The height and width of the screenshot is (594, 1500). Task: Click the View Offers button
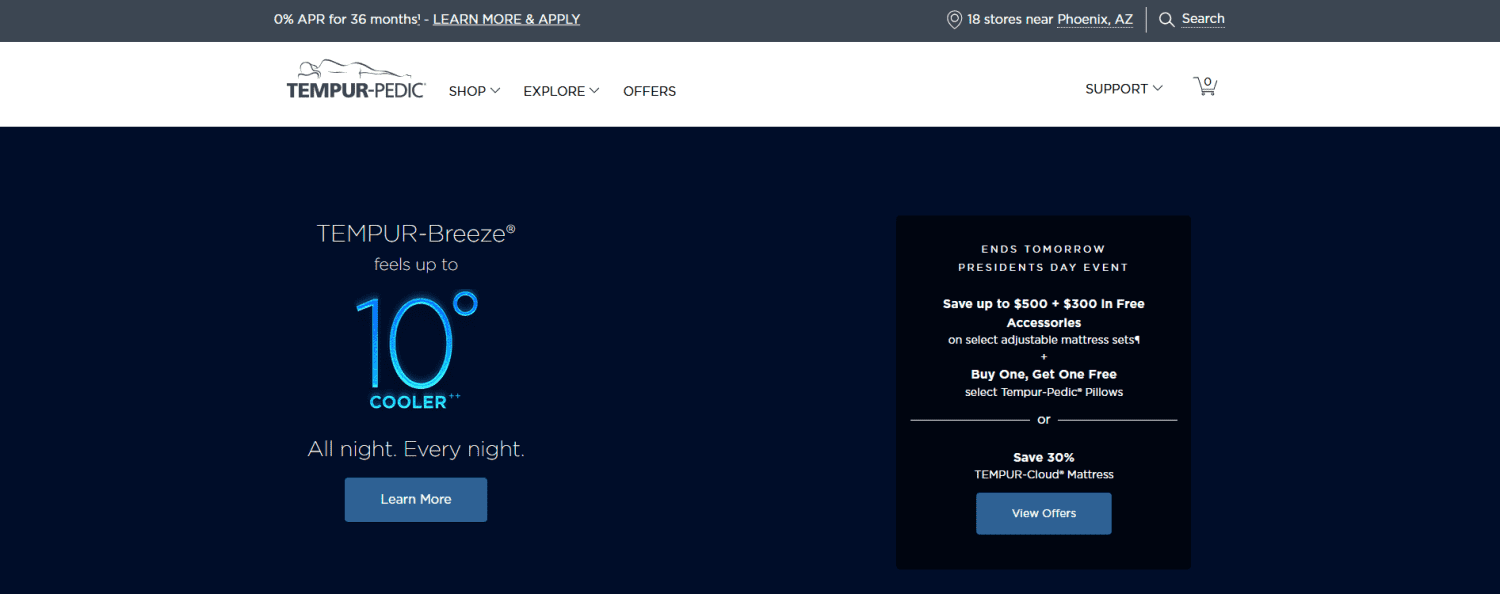tap(1044, 513)
